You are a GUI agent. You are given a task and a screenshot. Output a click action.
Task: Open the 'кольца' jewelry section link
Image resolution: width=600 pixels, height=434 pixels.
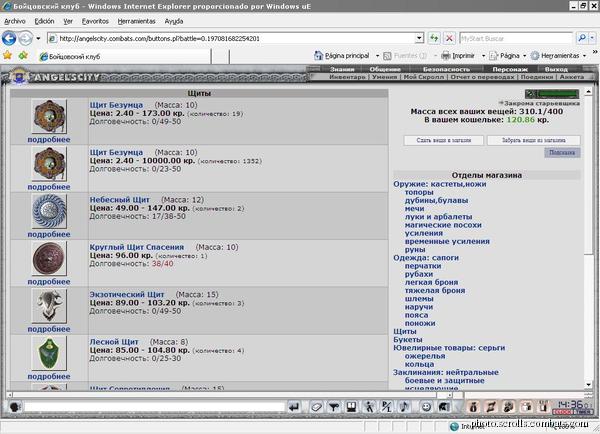[x=419, y=364]
